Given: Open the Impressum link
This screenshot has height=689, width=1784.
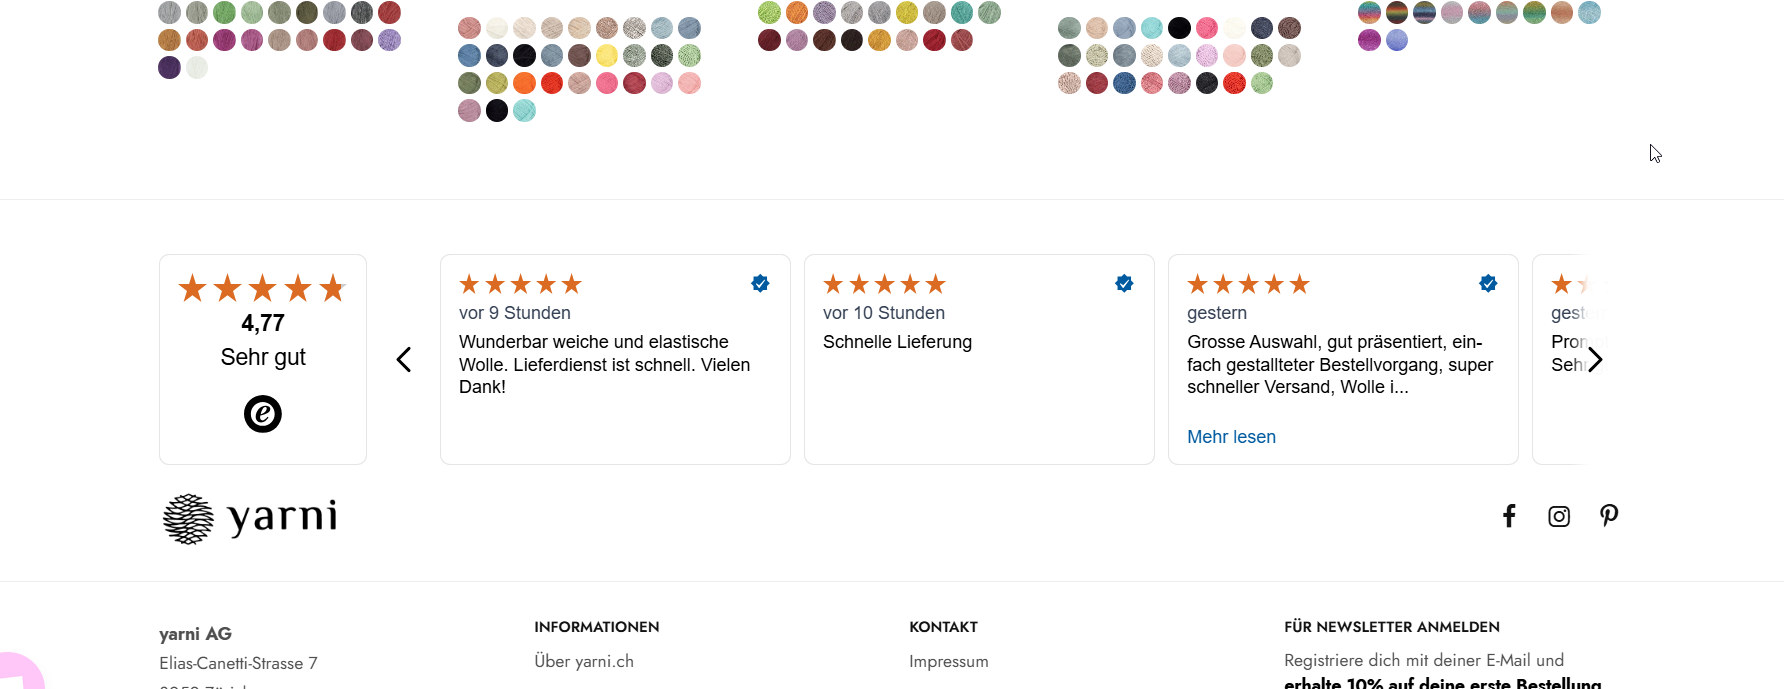Looking at the screenshot, I should [949, 661].
